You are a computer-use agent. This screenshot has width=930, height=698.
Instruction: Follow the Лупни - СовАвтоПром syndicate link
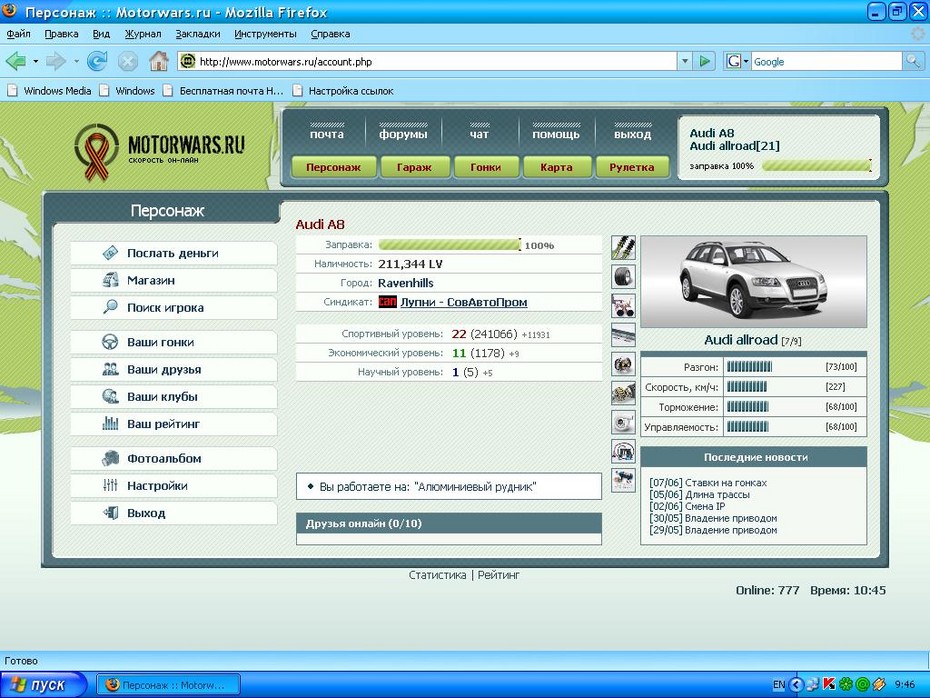tap(464, 302)
